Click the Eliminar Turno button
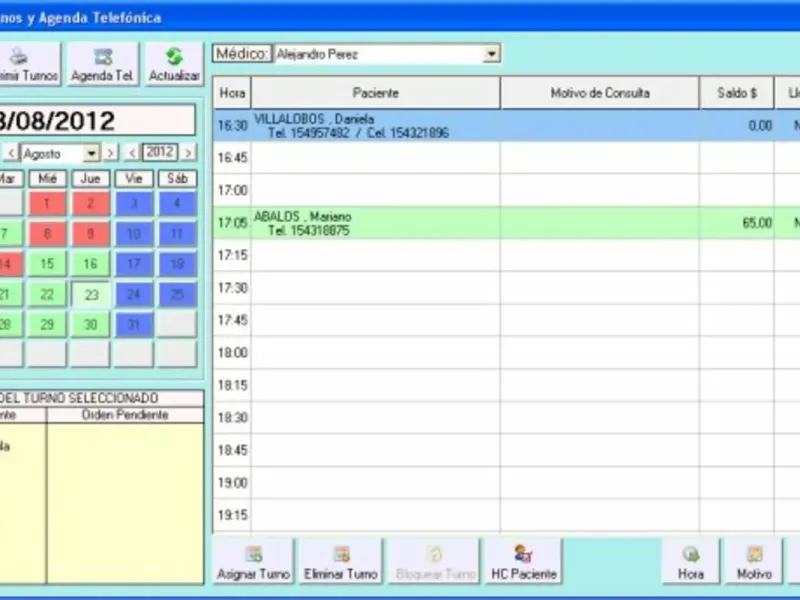This screenshot has height=600, width=800. click(341, 562)
